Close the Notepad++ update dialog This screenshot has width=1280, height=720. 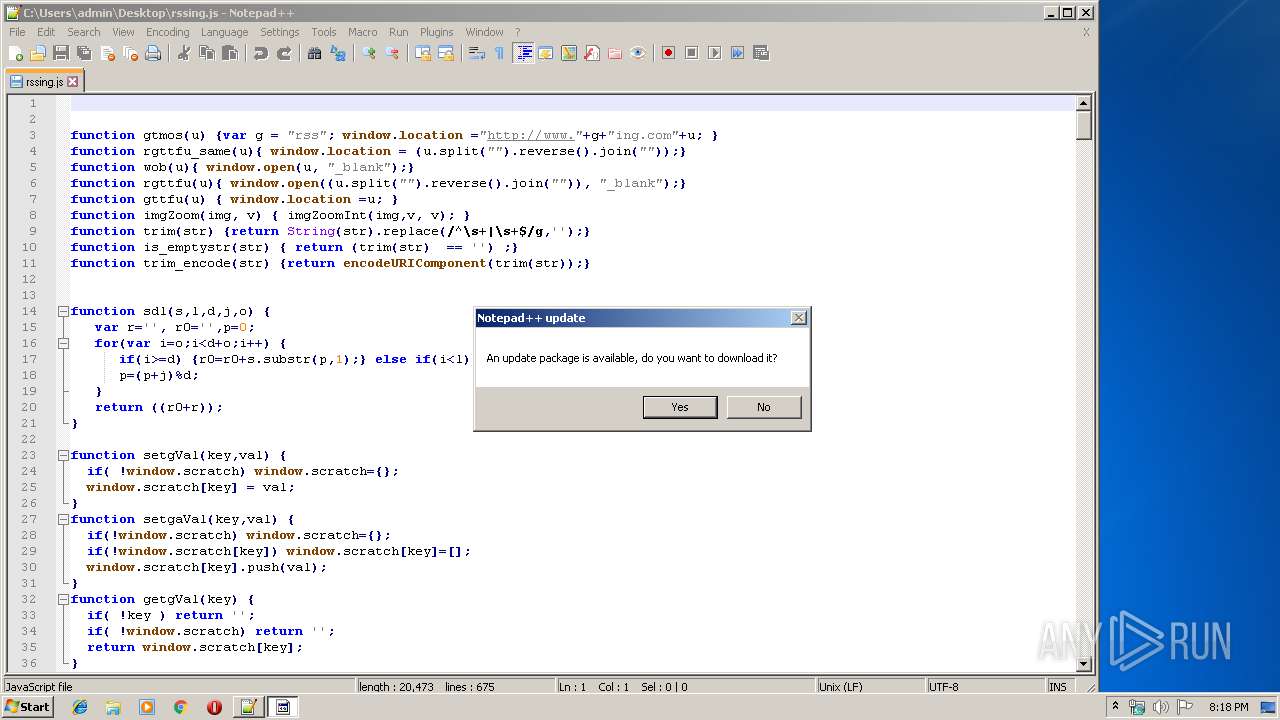[798, 318]
